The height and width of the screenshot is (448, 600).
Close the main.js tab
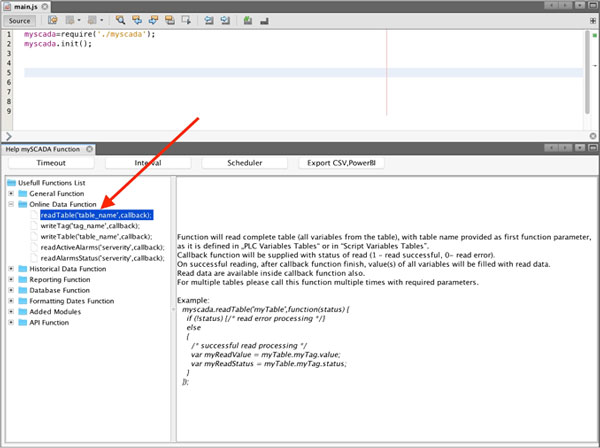pos(45,7)
